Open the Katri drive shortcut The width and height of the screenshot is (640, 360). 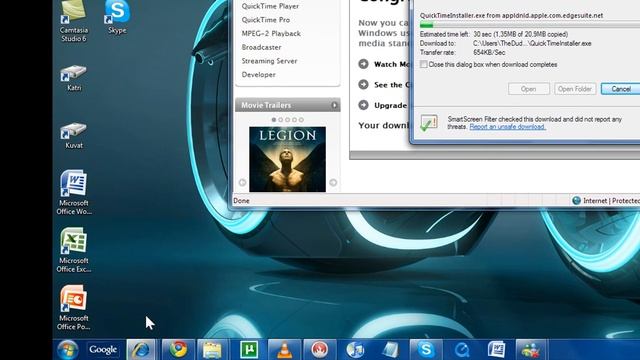pos(74,78)
